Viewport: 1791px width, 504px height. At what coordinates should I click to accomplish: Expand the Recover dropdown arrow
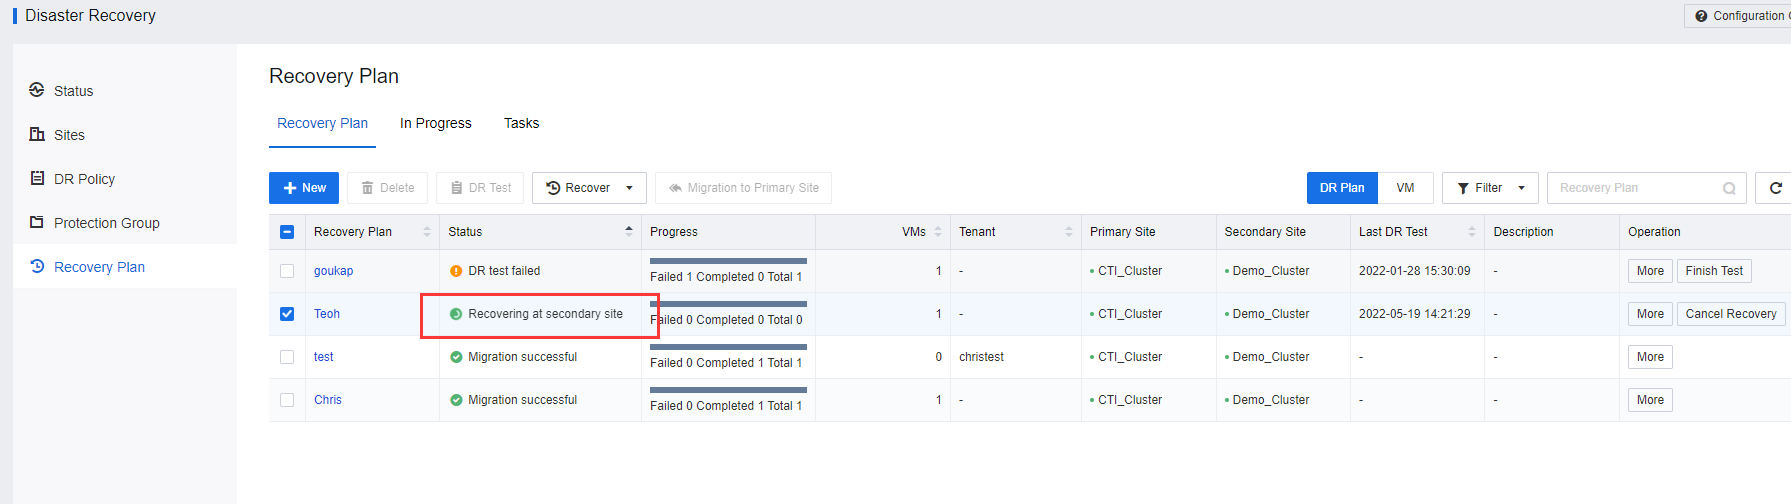coord(629,188)
